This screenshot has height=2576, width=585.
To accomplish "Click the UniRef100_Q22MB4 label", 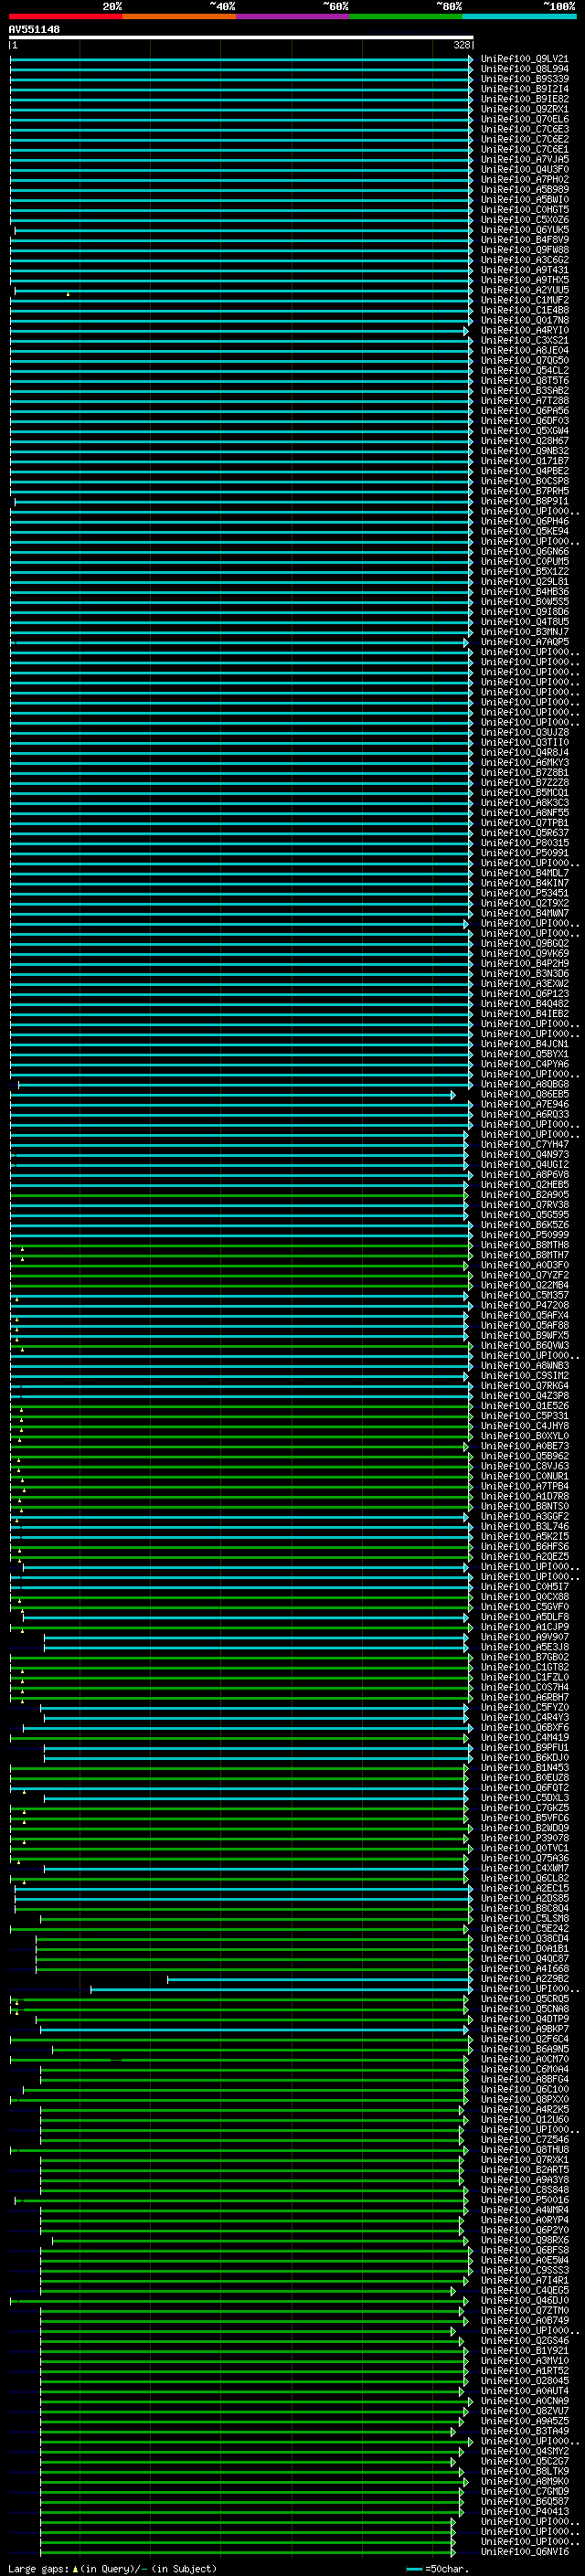I will [x=525, y=1286].
